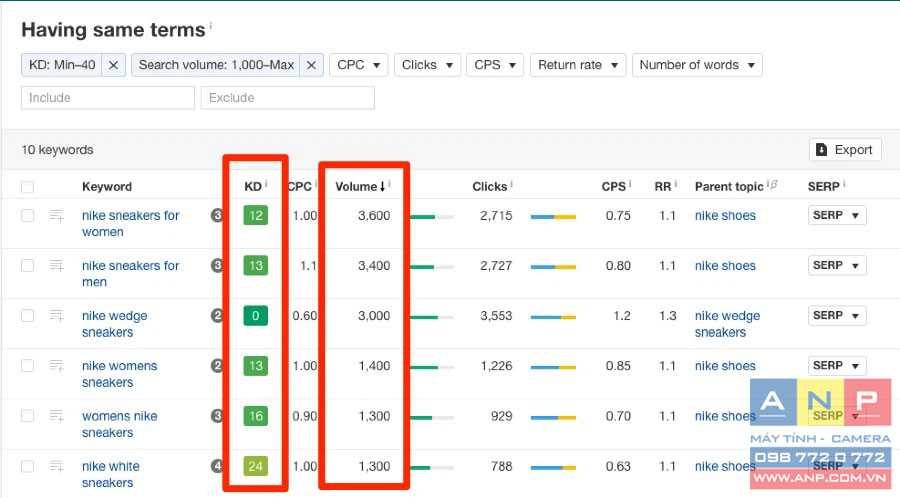The height and width of the screenshot is (498, 900).
Task: Open the nike sneakers for women keyword
Action: (x=130, y=224)
